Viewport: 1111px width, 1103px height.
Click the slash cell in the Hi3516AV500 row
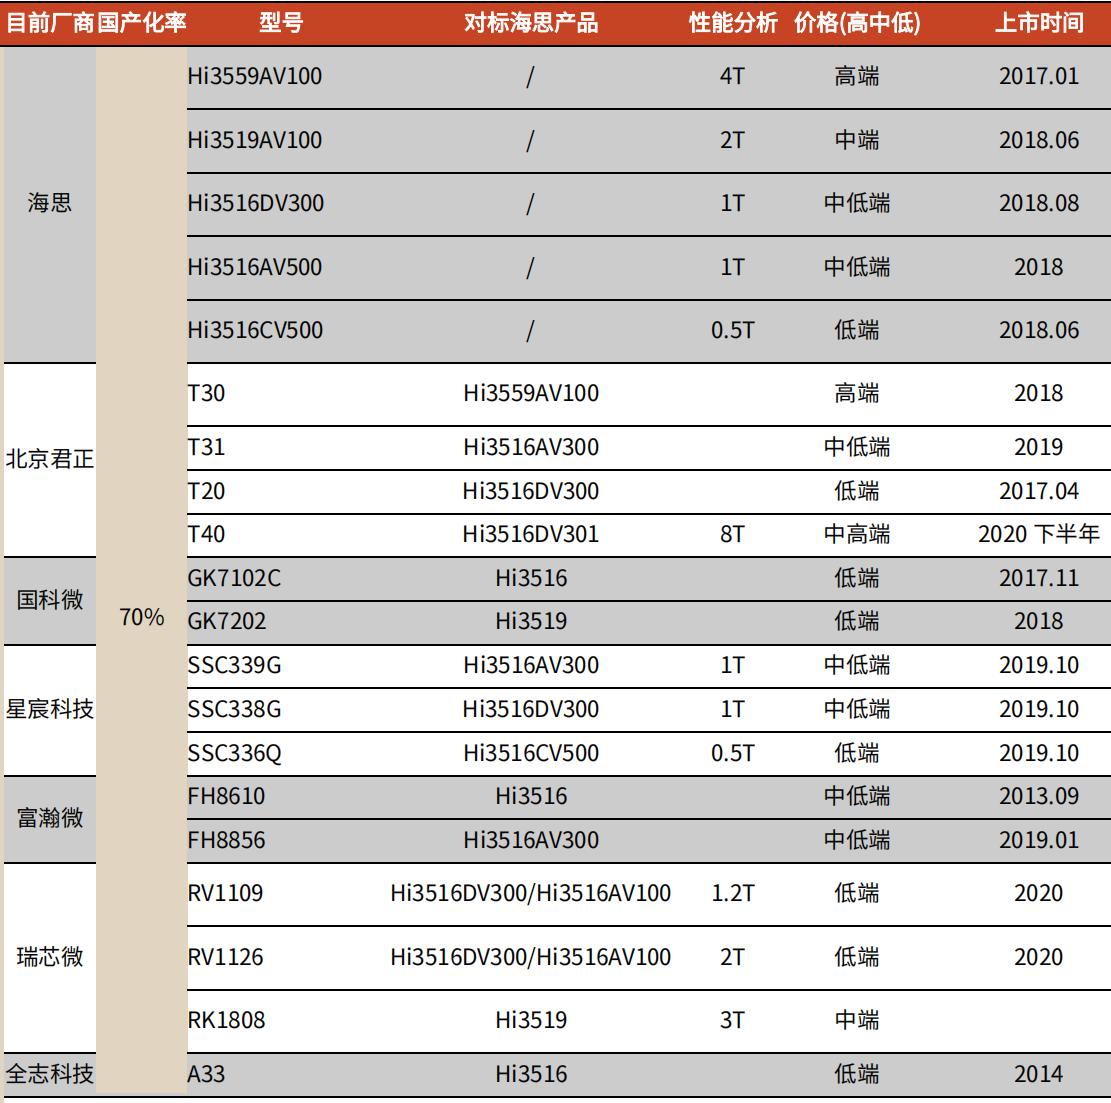click(530, 268)
